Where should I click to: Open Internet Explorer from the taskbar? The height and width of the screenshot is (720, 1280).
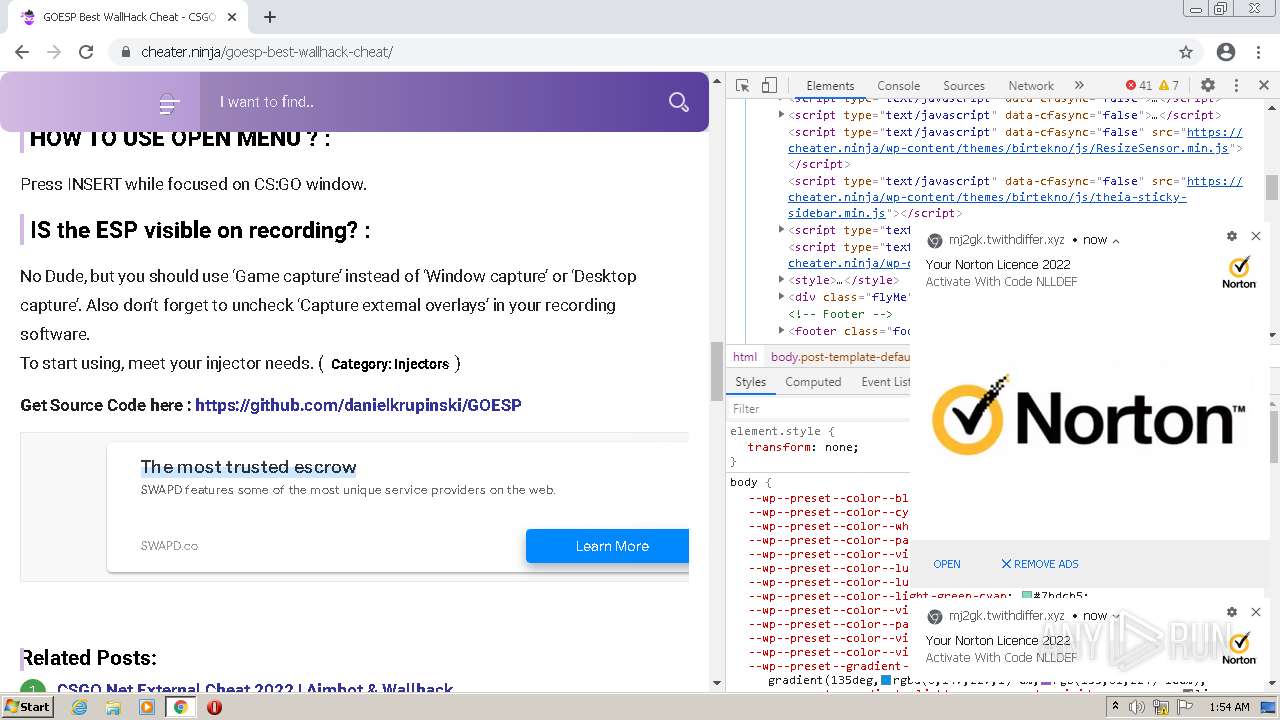pos(80,707)
